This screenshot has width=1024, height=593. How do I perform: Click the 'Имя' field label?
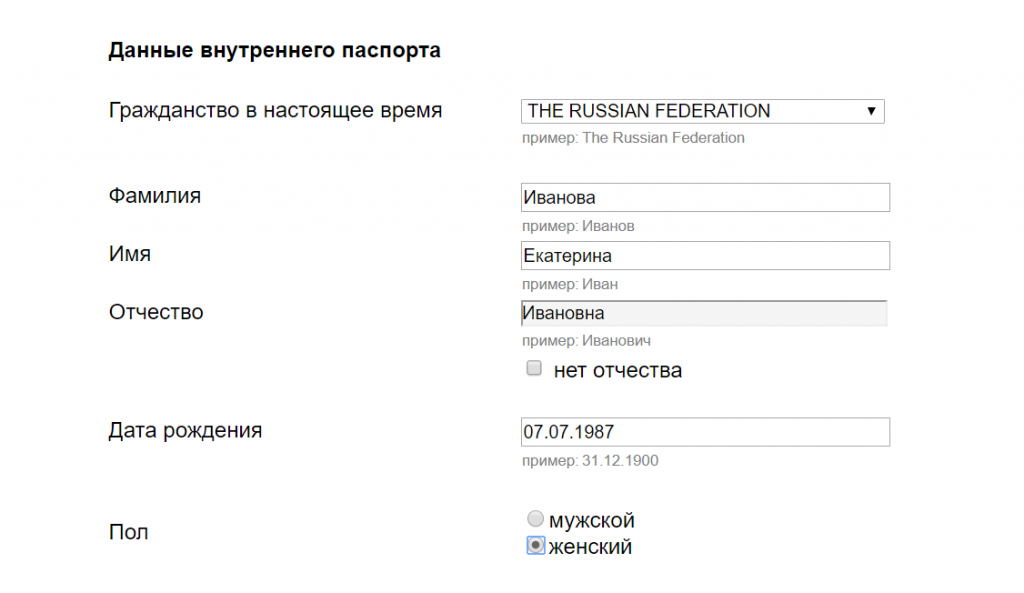(x=130, y=254)
